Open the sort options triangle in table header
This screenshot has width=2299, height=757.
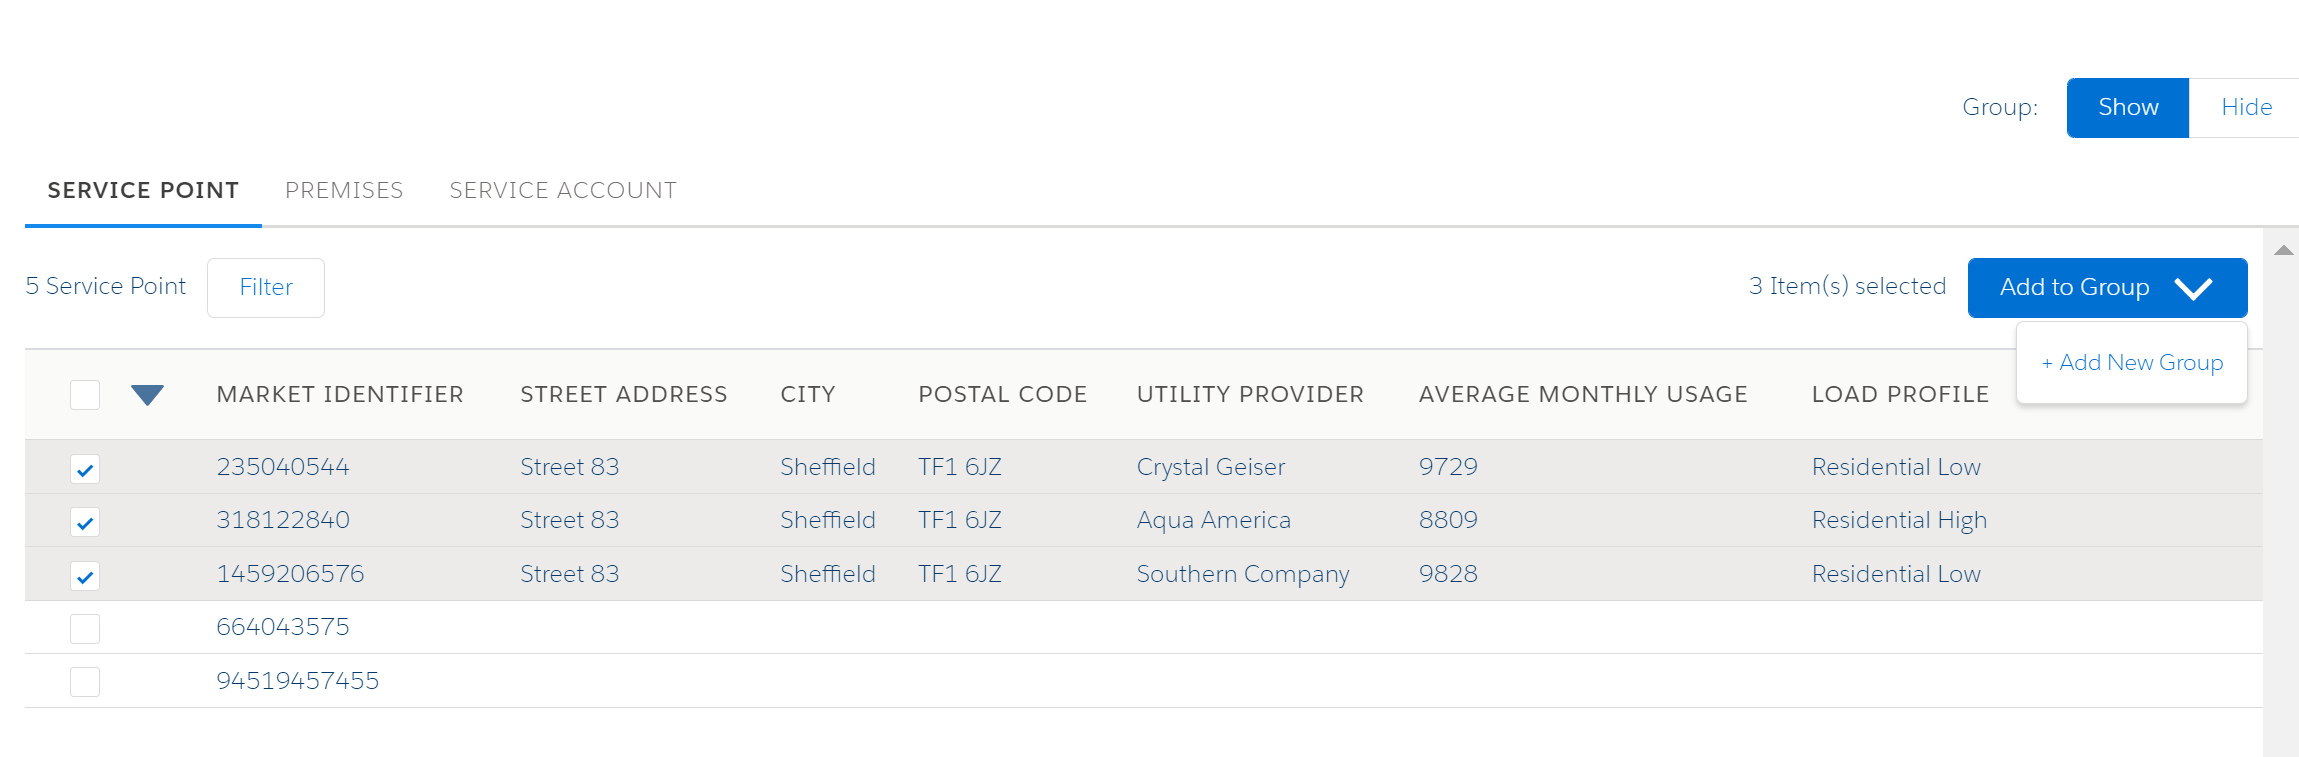point(146,395)
